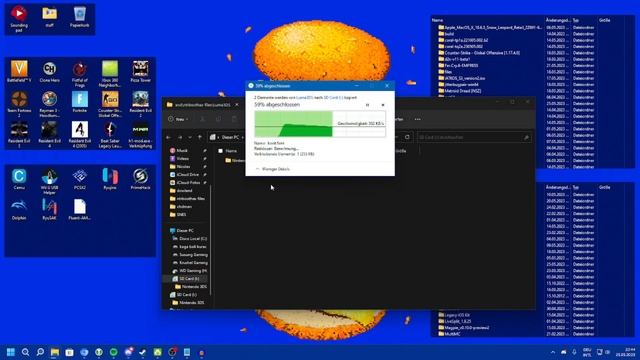Select 'Dieser PC' in the navigation tree

click(185, 231)
